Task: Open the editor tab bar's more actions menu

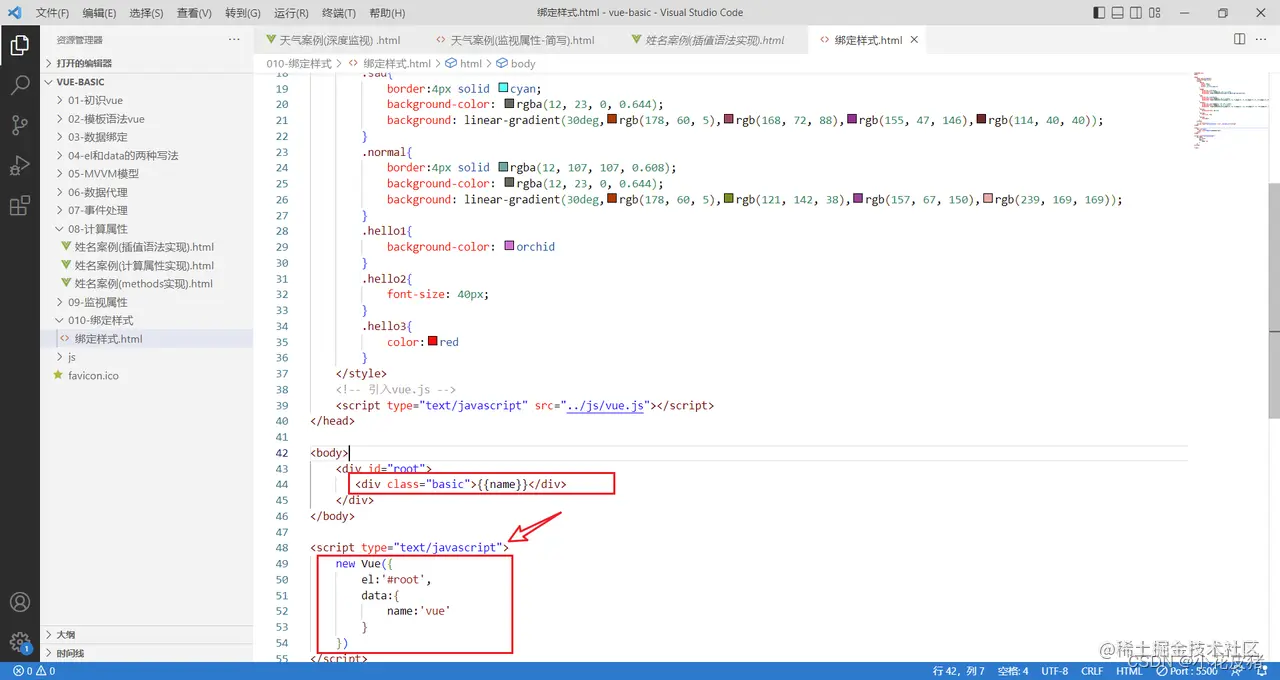Action: click(1262, 39)
